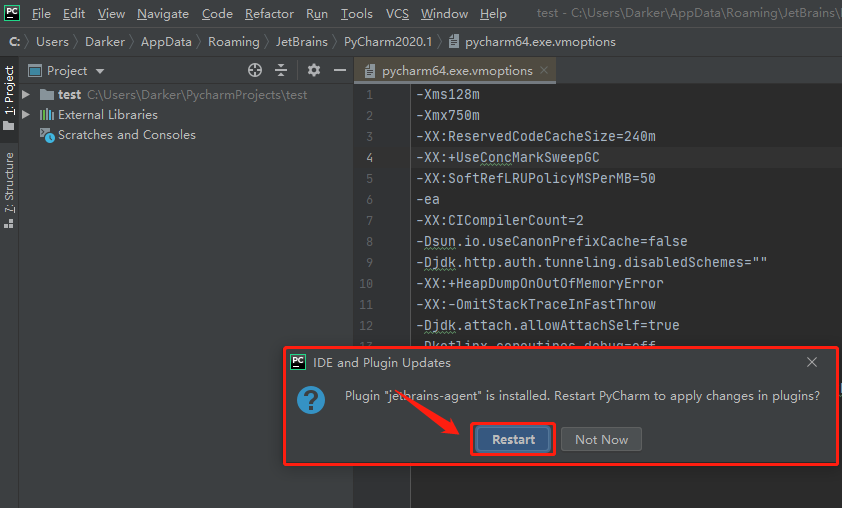Open the Refactor menu
Image resolution: width=842 pixels, height=508 pixels.
(269, 14)
